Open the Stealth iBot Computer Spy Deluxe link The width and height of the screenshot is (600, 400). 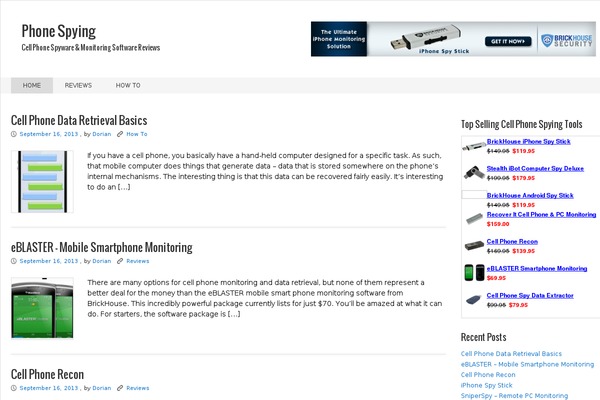tap(535, 168)
